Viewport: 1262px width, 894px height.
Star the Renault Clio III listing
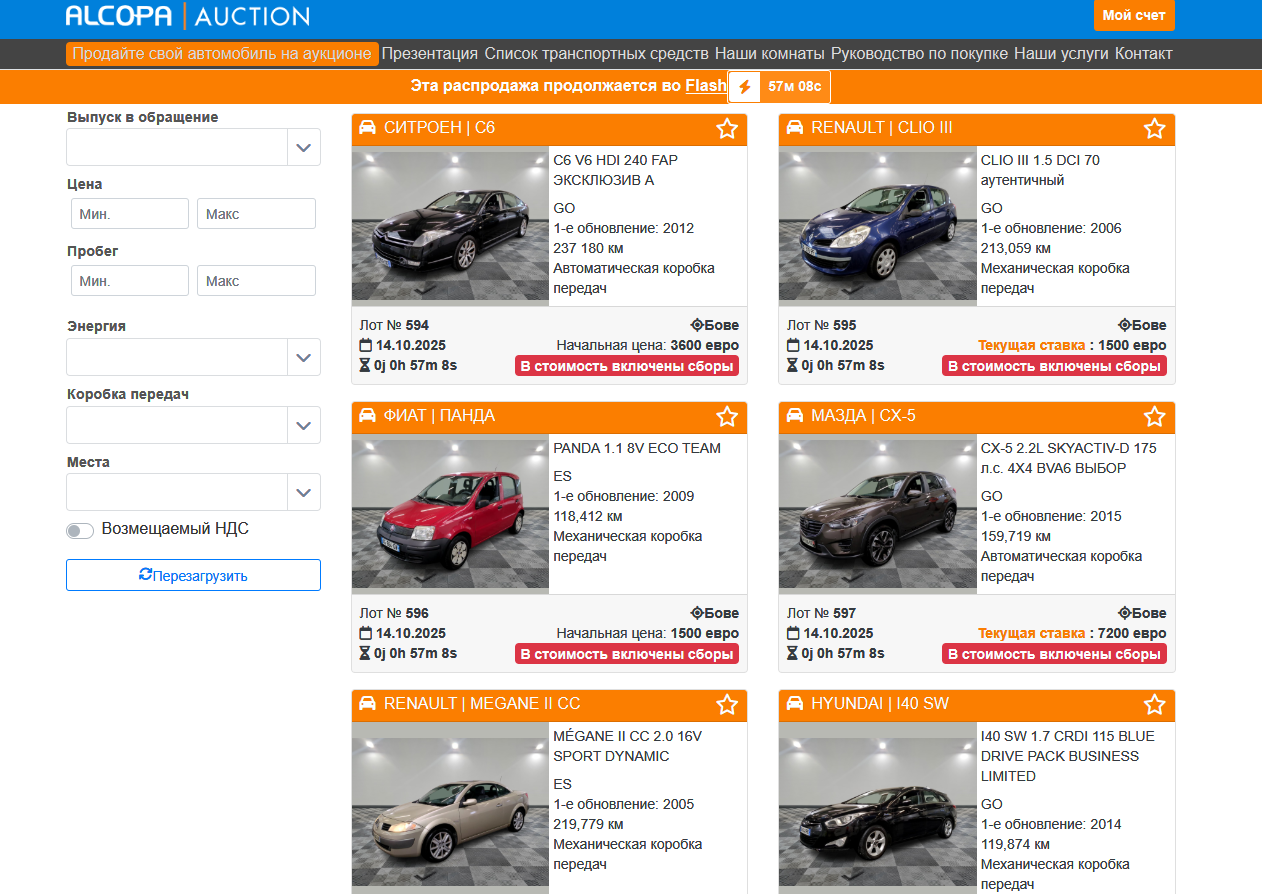pos(1155,128)
